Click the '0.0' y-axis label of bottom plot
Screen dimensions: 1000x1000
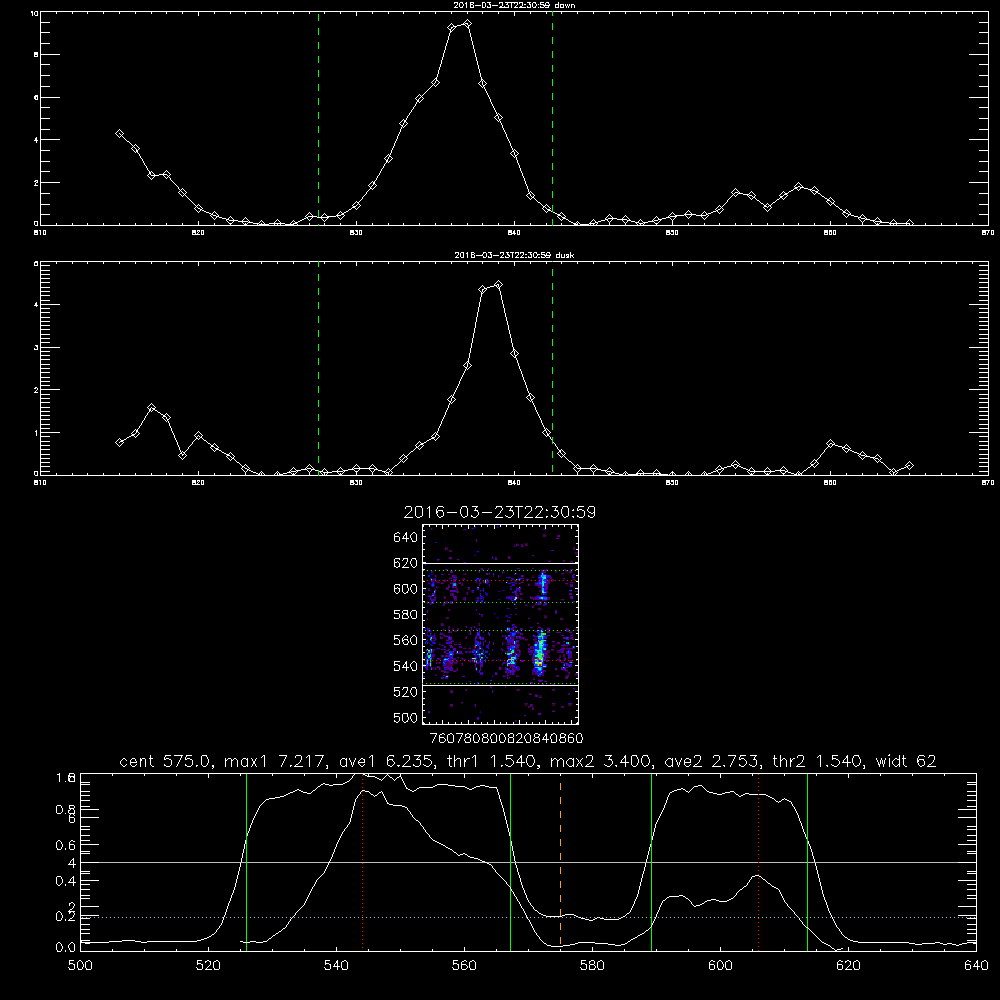click(66, 948)
